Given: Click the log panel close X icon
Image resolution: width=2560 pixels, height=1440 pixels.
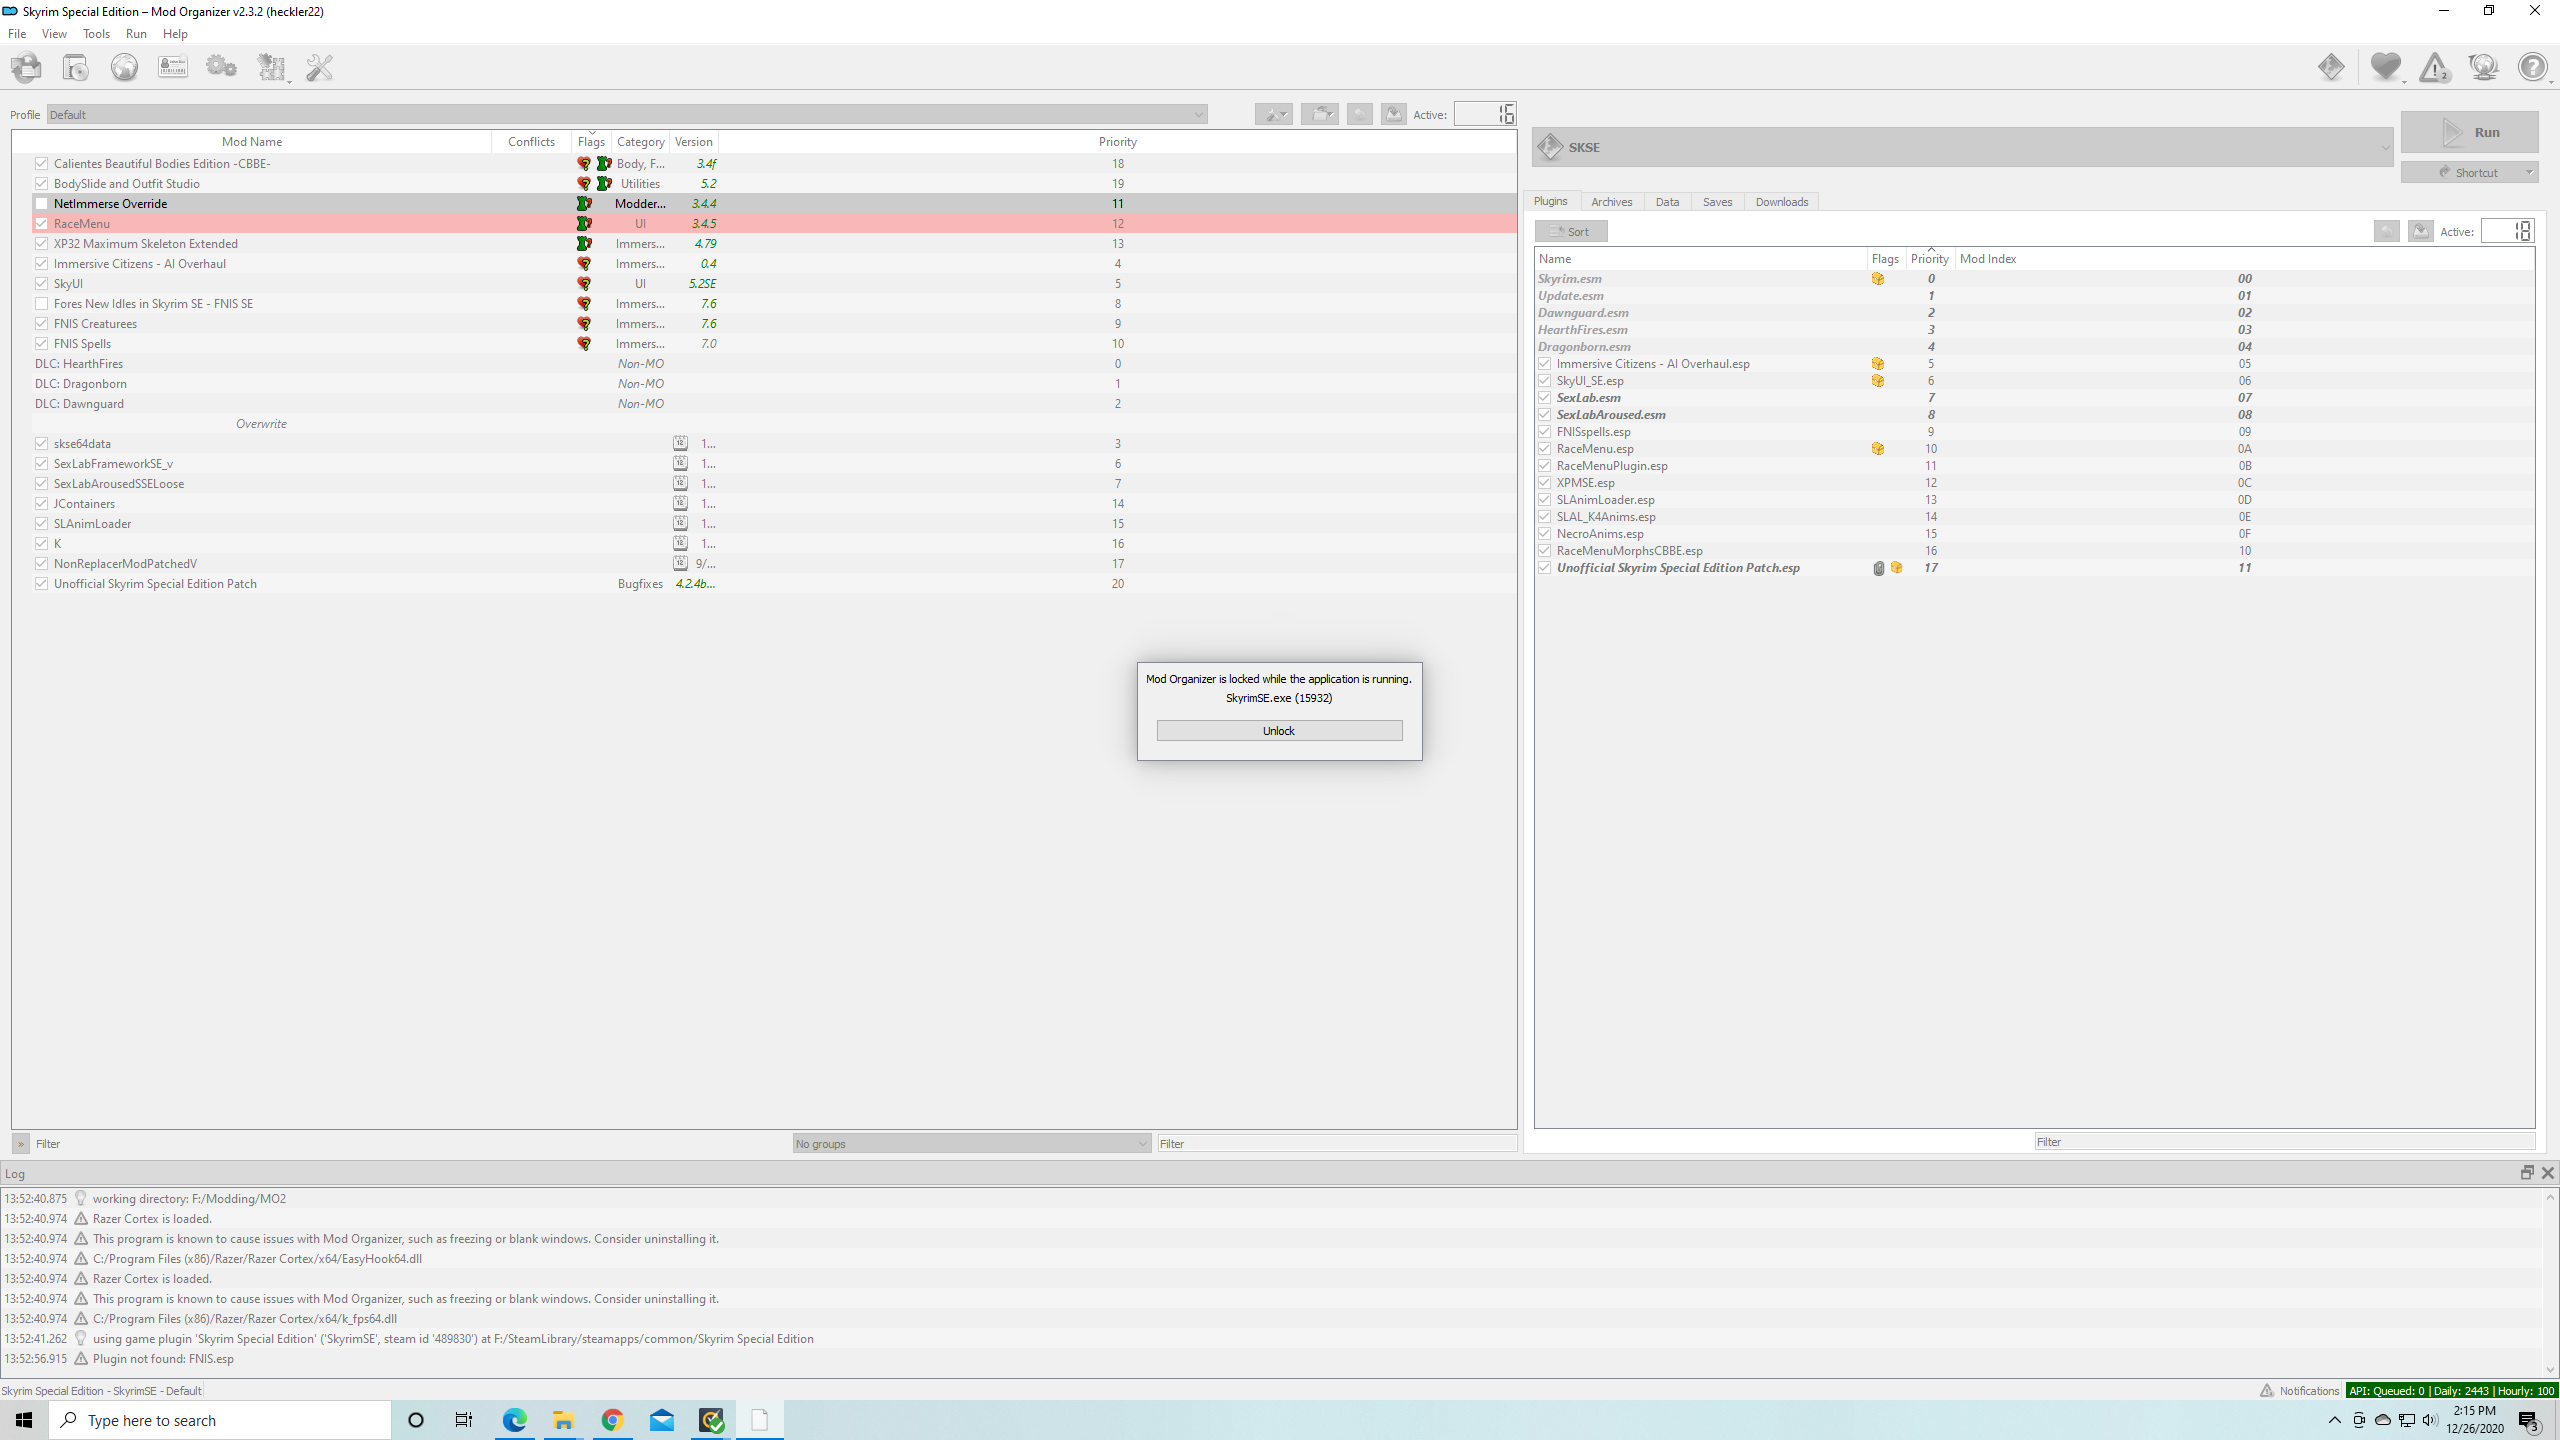Looking at the screenshot, I should 2548,1173.
